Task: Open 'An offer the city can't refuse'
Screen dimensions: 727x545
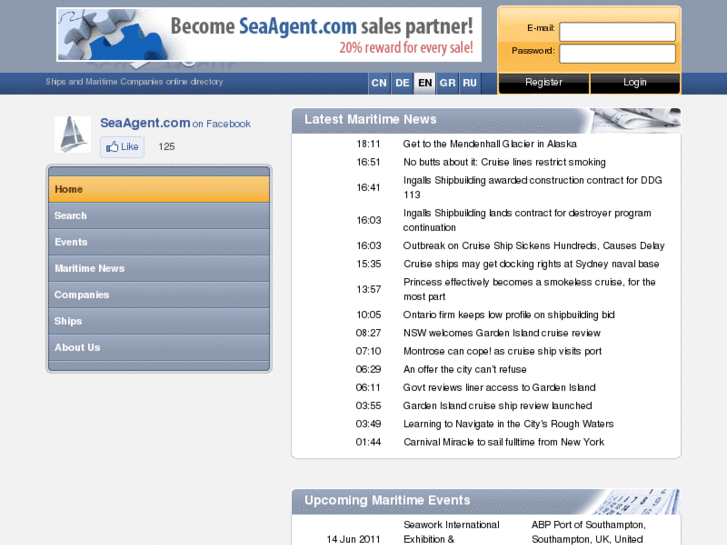Action: coord(465,369)
